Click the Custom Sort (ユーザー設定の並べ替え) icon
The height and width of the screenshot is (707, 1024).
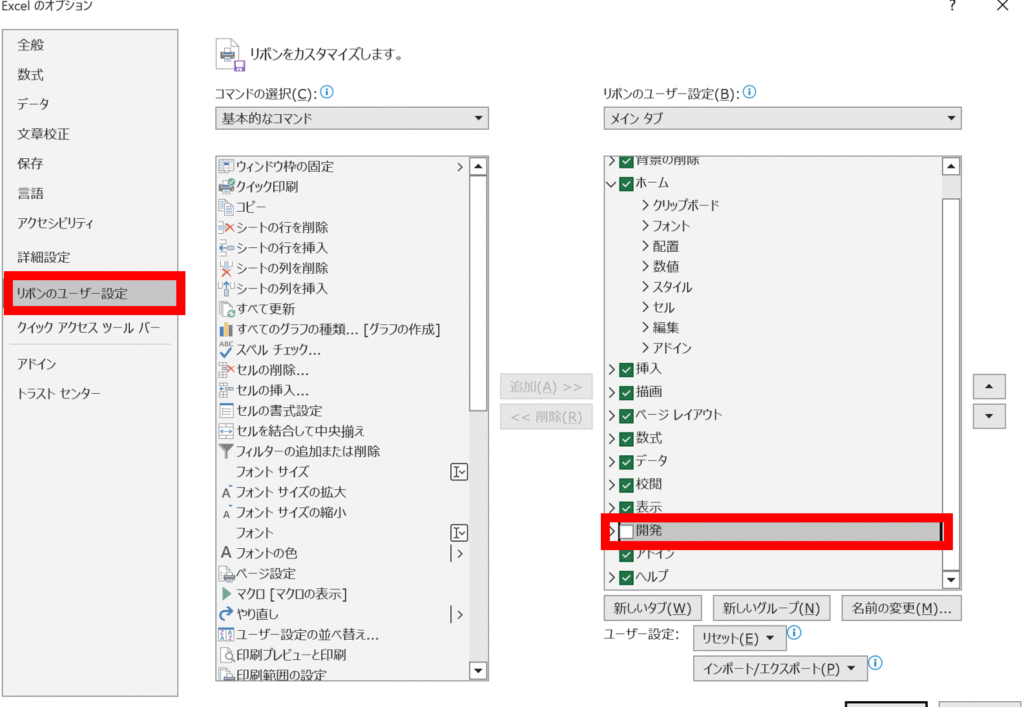coord(226,635)
